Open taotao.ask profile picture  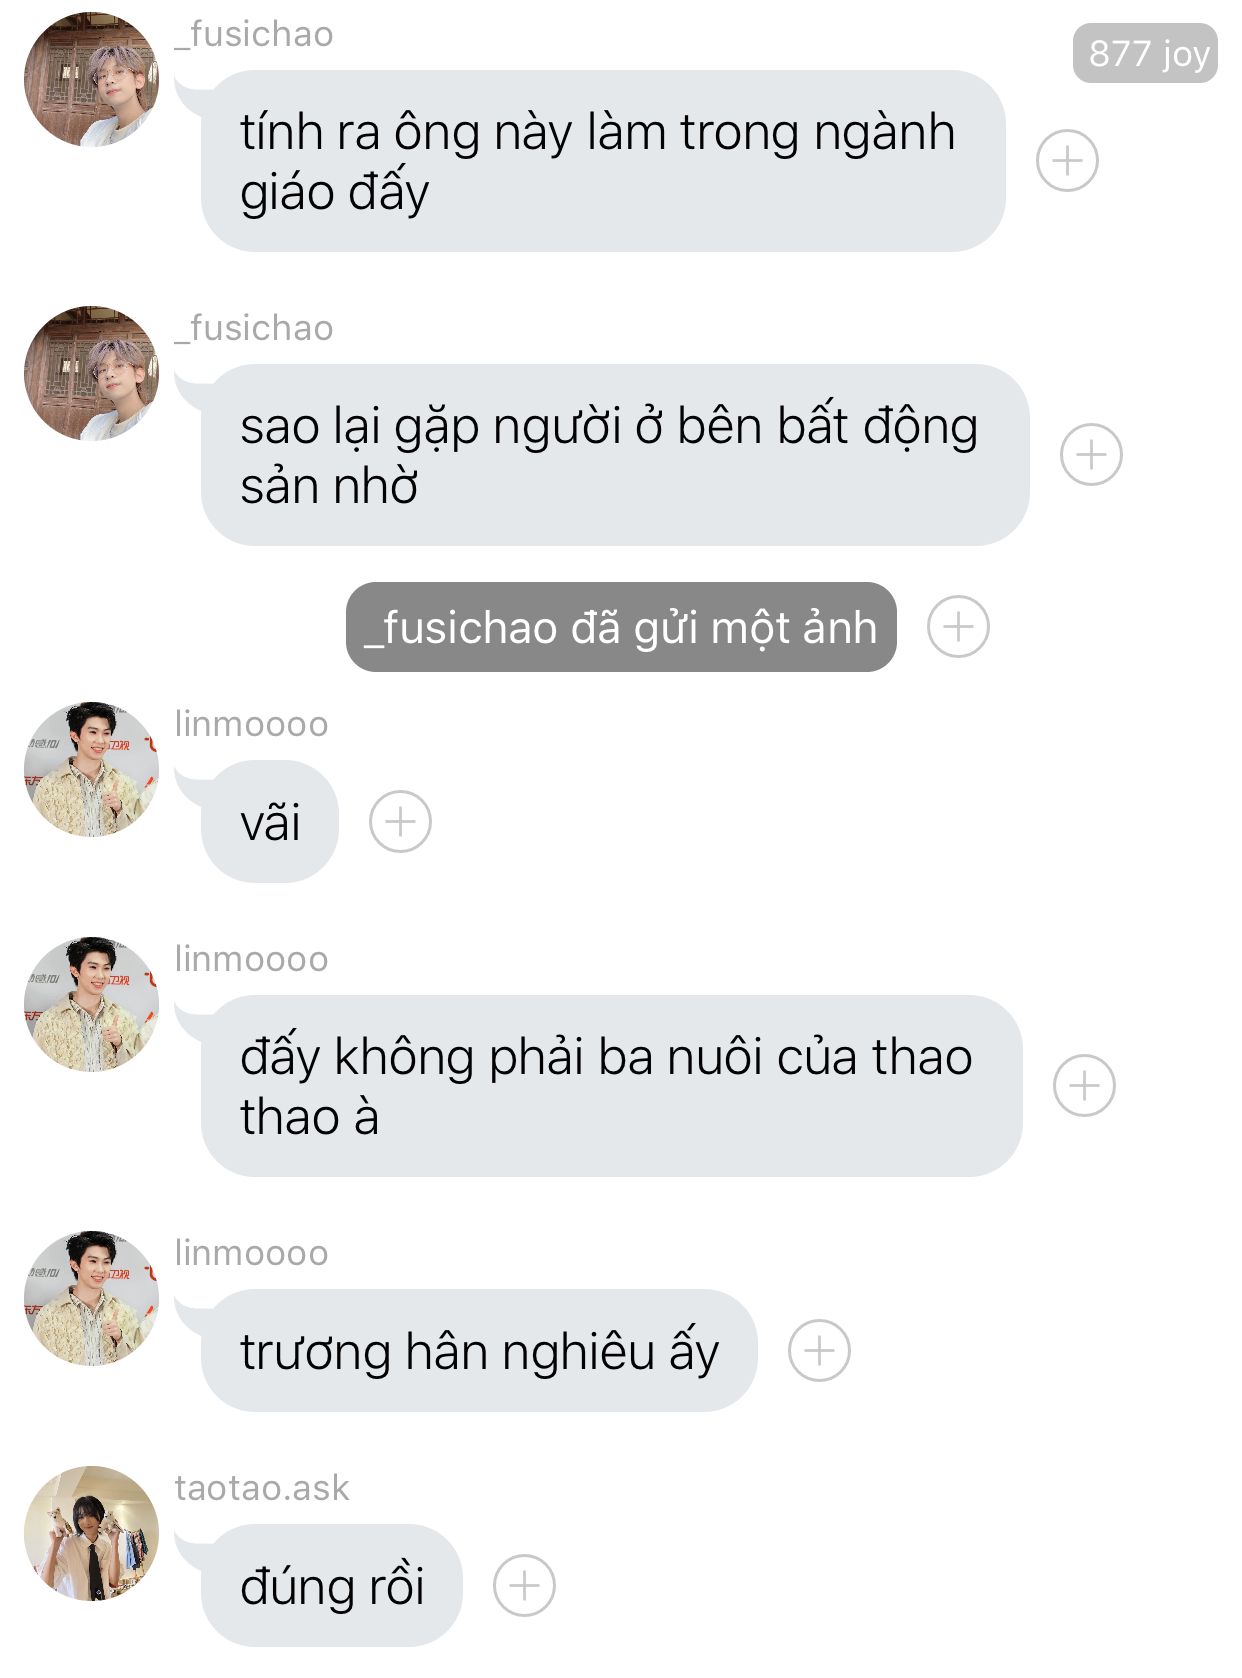tap(91, 1533)
